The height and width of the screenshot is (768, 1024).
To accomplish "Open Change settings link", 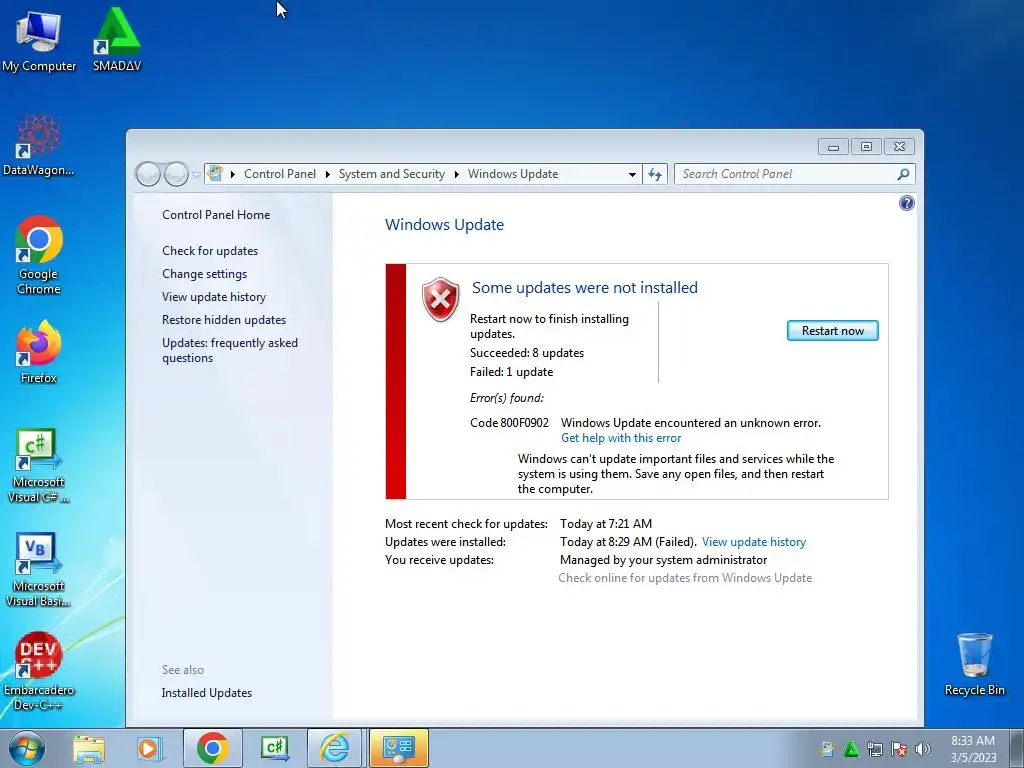I will [x=204, y=274].
